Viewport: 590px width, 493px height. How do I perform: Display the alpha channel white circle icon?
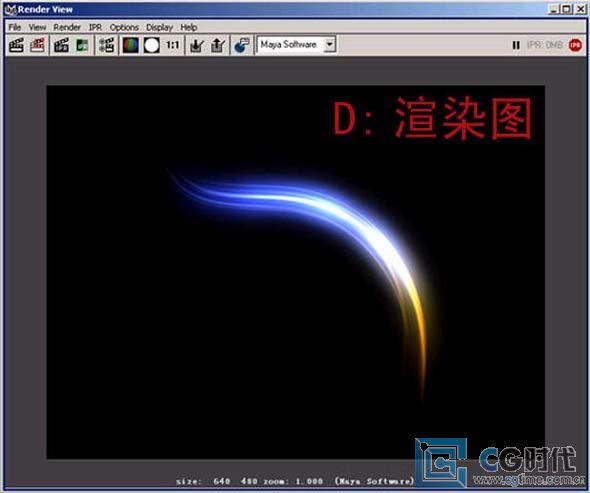(x=152, y=45)
